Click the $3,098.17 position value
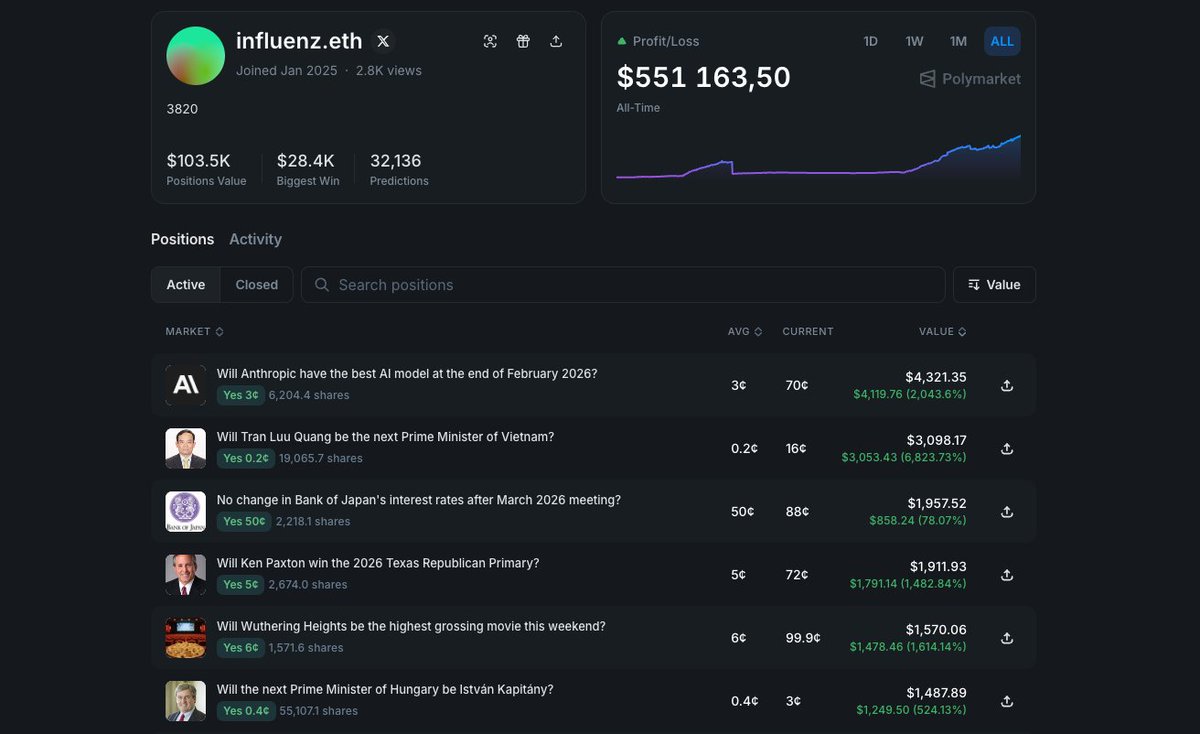 (937, 440)
